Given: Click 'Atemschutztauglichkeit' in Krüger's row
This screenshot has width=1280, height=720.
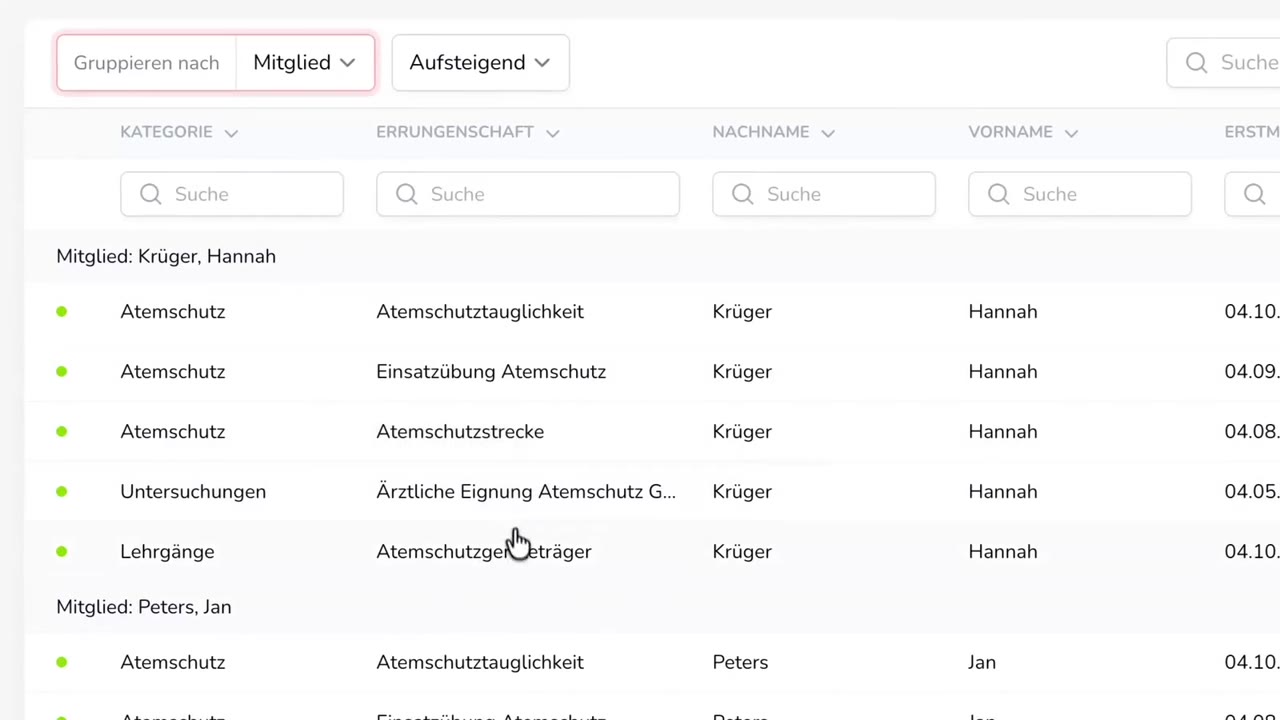Looking at the screenshot, I should (480, 312).
